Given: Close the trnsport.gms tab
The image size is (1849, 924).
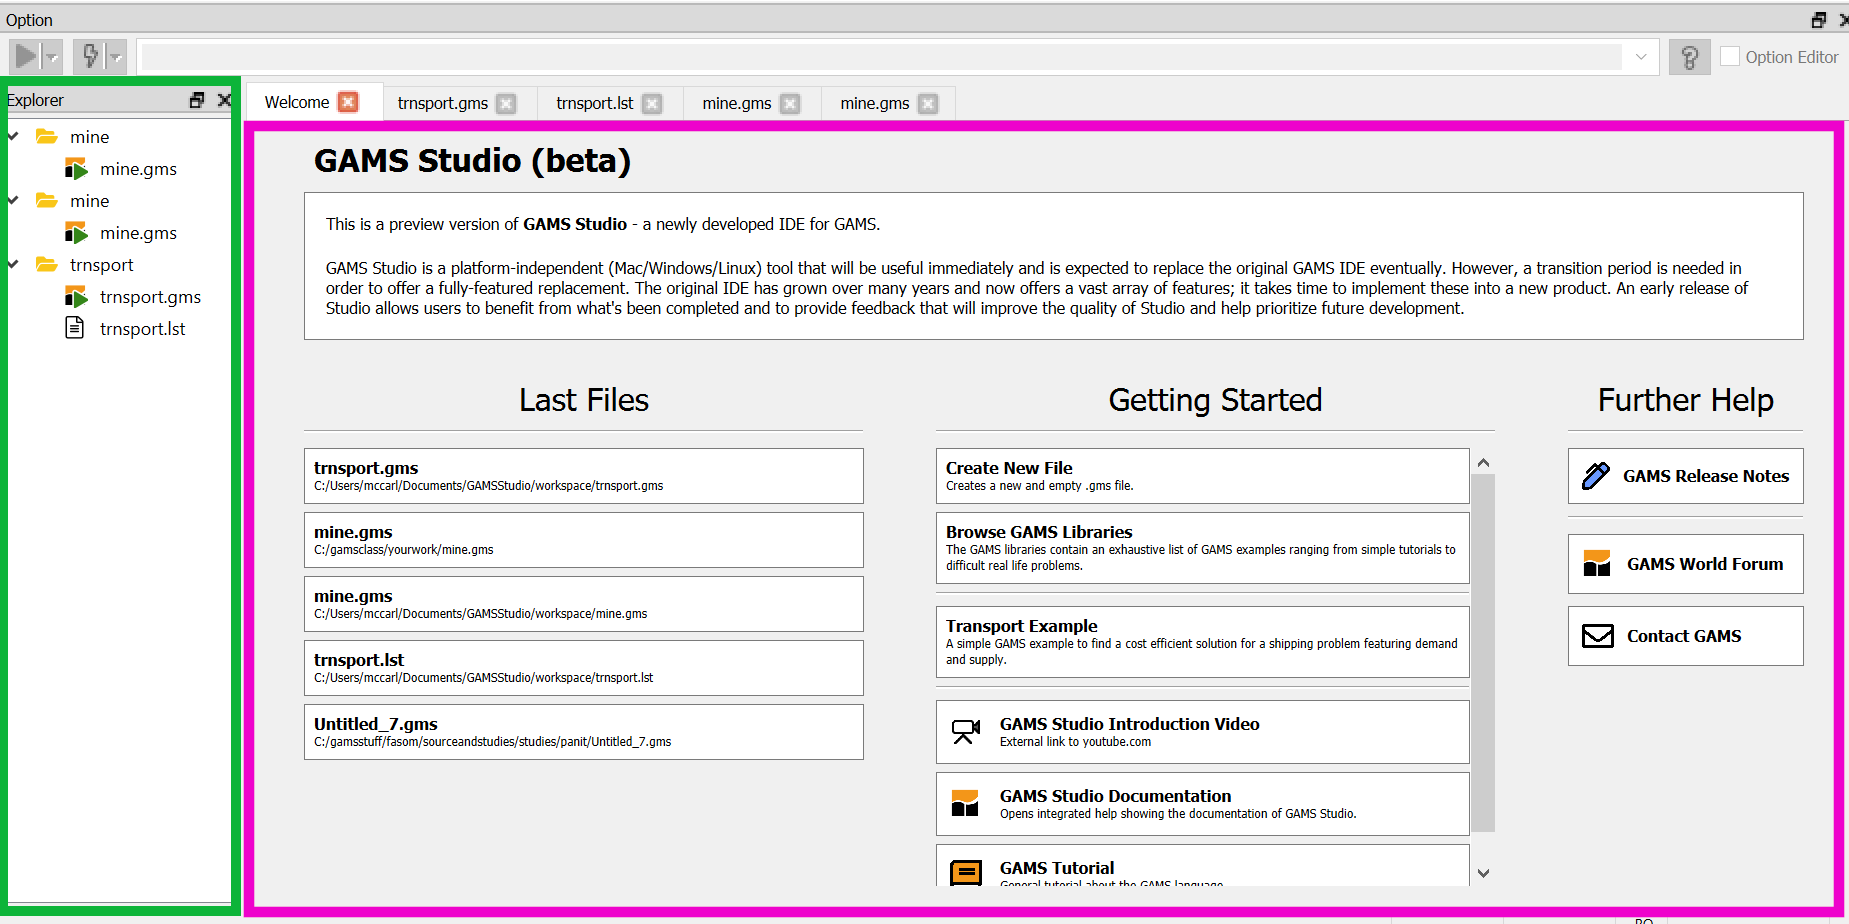Looking at the screenshot, I should 507,104.
